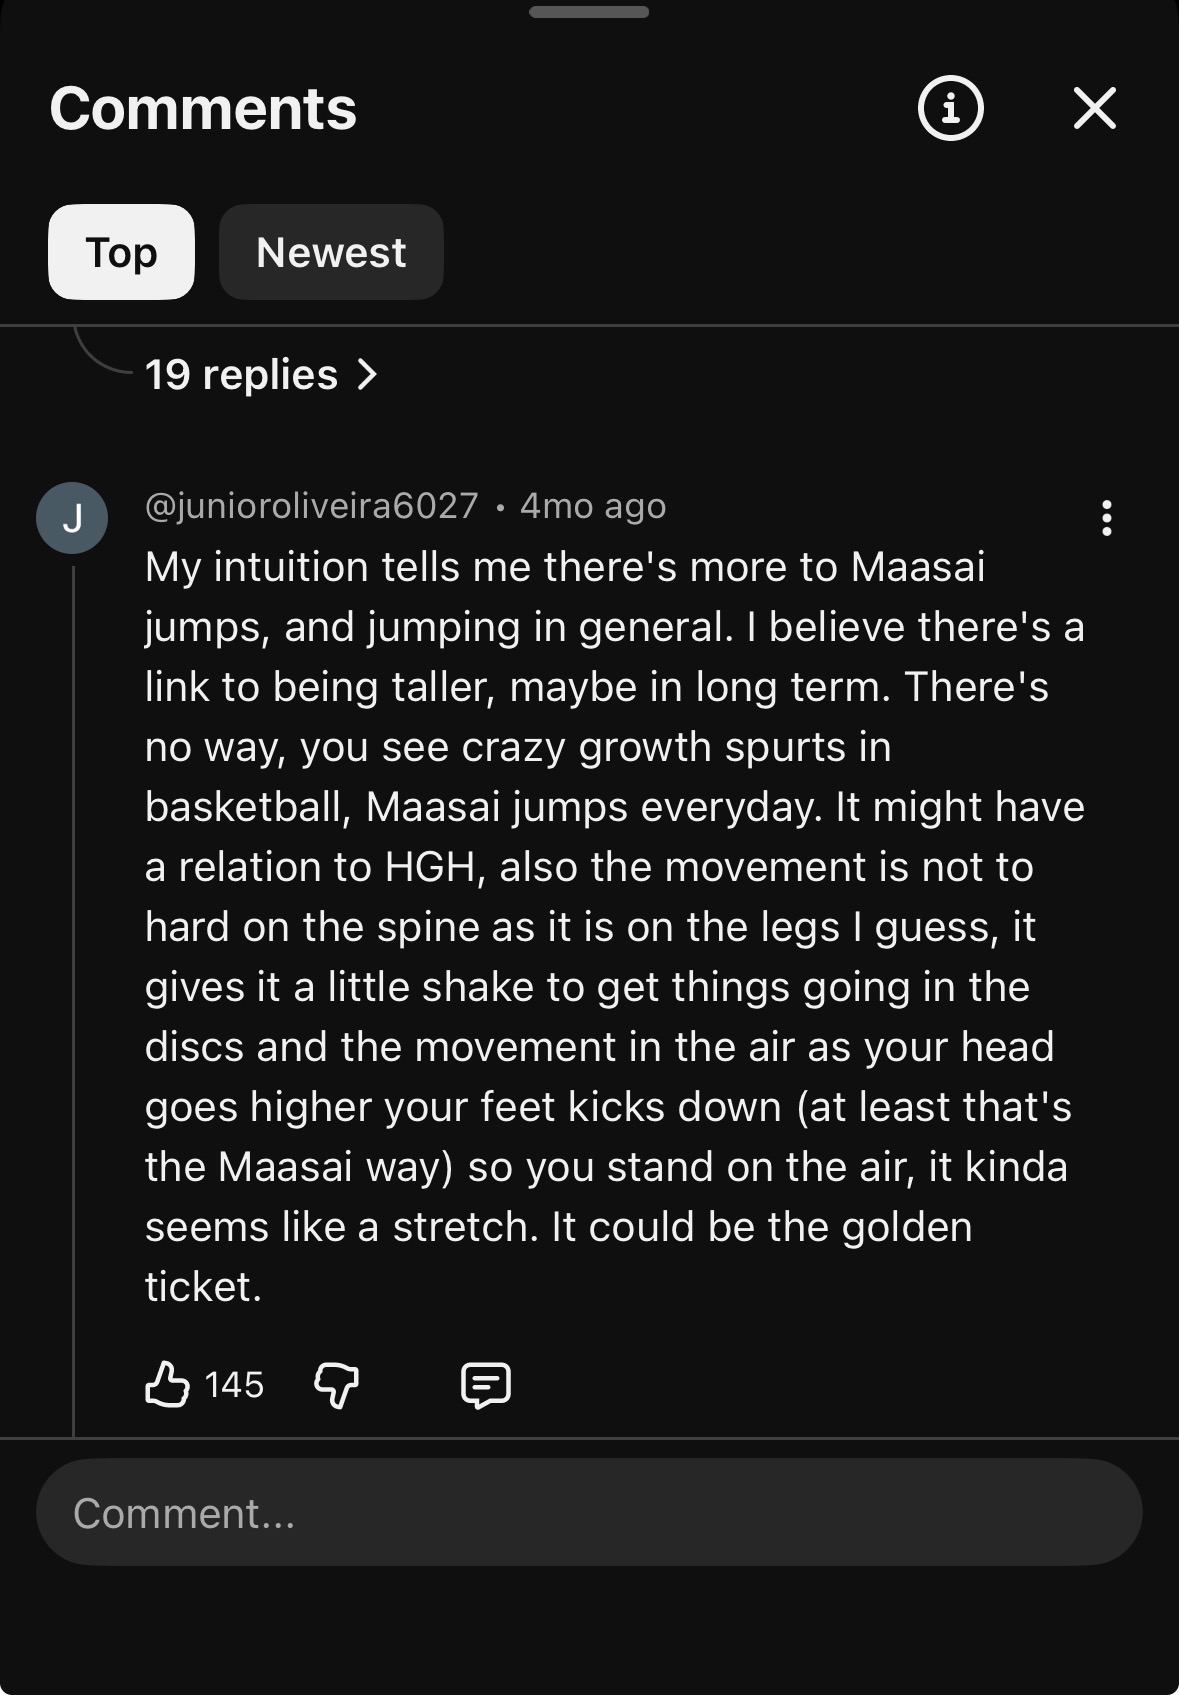The image size is (1179, 1695).
Task: Tap the reply speech bubble icon
Action: pos(486,1385)
